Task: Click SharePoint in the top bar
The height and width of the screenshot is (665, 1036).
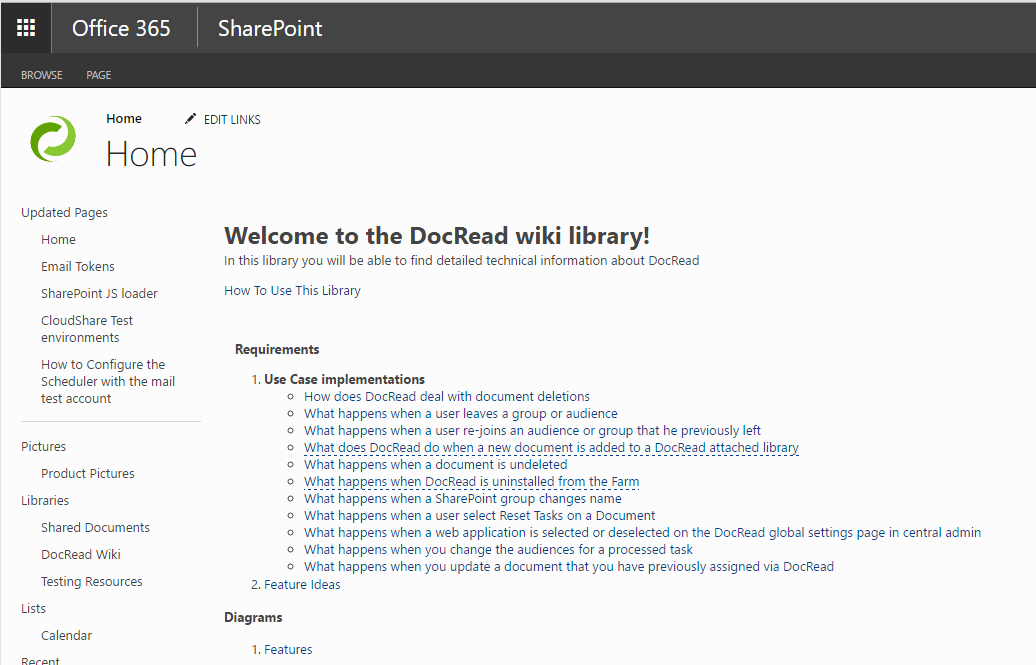Action: (x=270, y=28)
